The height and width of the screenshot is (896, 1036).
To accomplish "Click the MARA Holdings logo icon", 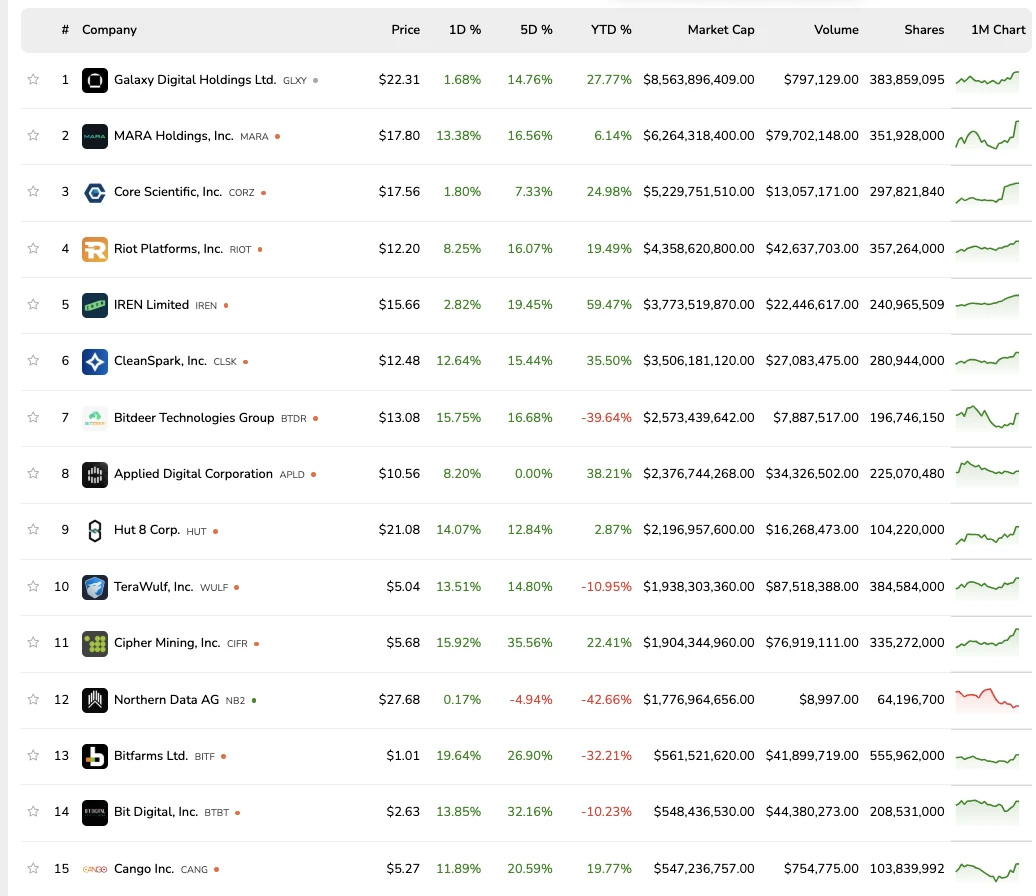I will 95,136.
